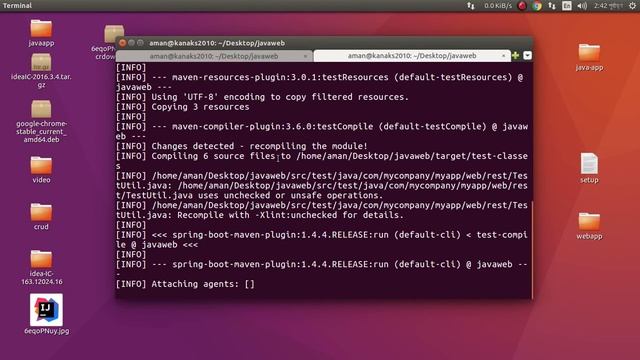Open the red round tray indicator

pos(522,6)
